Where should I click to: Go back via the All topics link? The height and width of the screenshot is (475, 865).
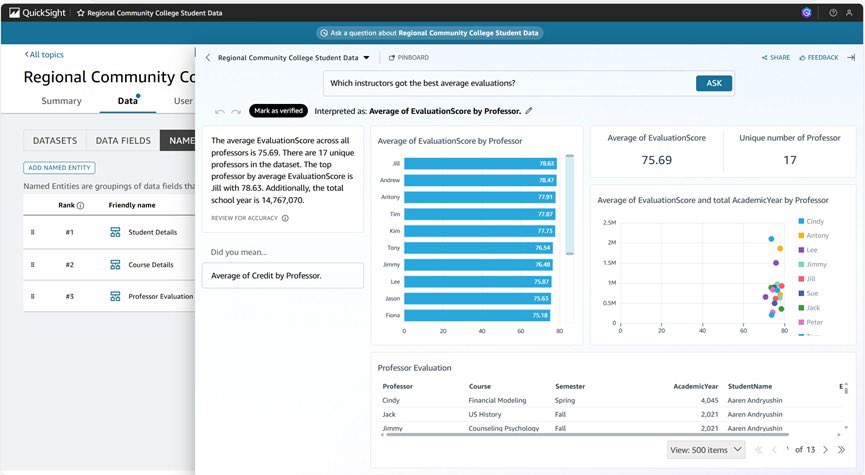click(44, 55)
